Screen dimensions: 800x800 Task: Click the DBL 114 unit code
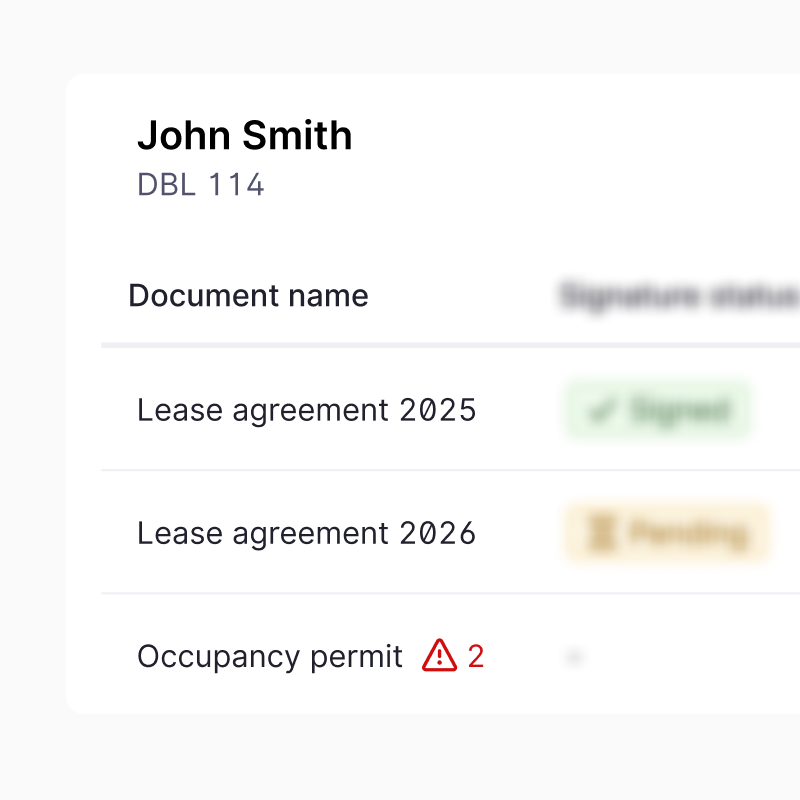click(x=200, y=185)
